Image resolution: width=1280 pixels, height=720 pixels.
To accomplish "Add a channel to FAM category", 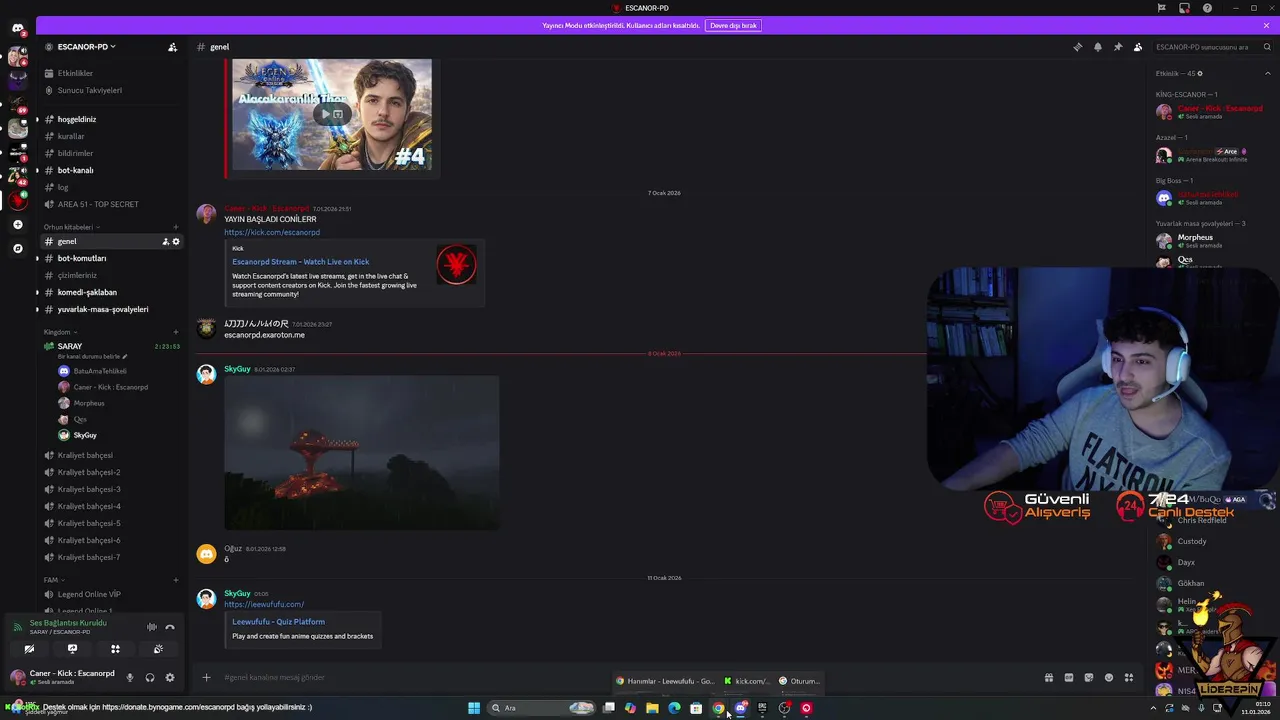I will coord(176,580).
